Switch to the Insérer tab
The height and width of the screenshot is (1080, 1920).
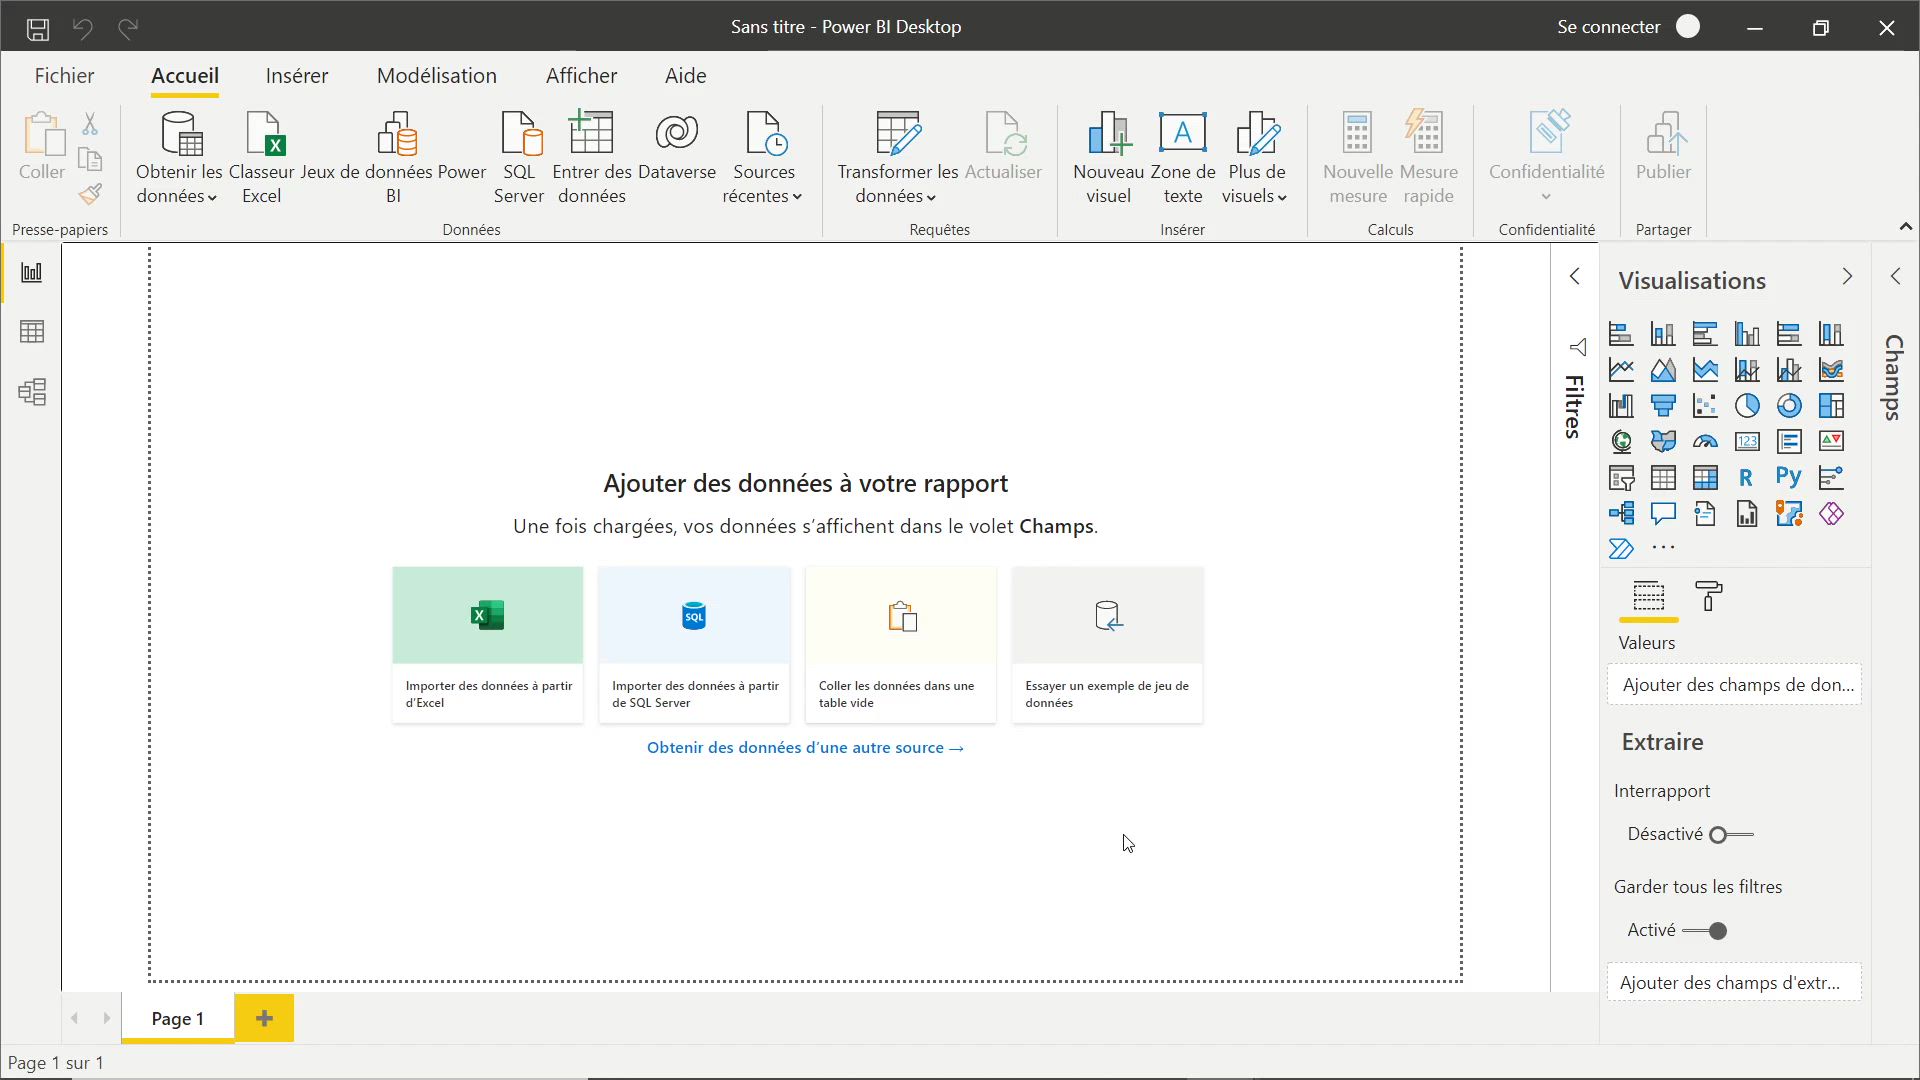tap(297, 76)
